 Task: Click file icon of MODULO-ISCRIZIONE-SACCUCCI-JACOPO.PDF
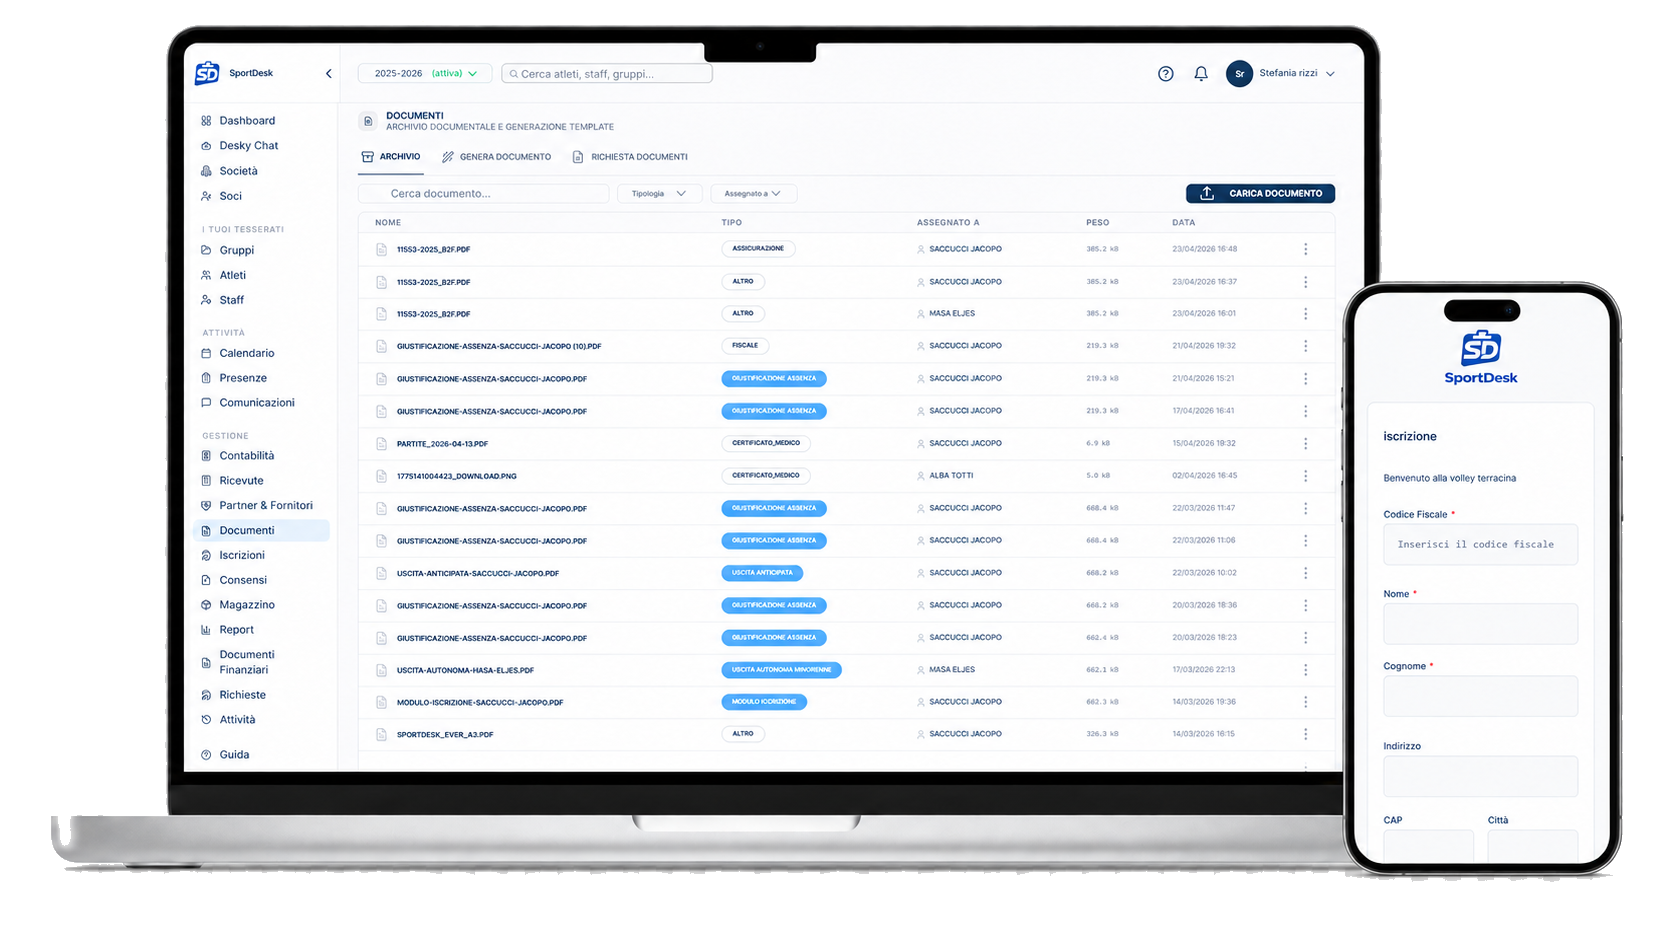pyautogui.click(x=381, y=702)
